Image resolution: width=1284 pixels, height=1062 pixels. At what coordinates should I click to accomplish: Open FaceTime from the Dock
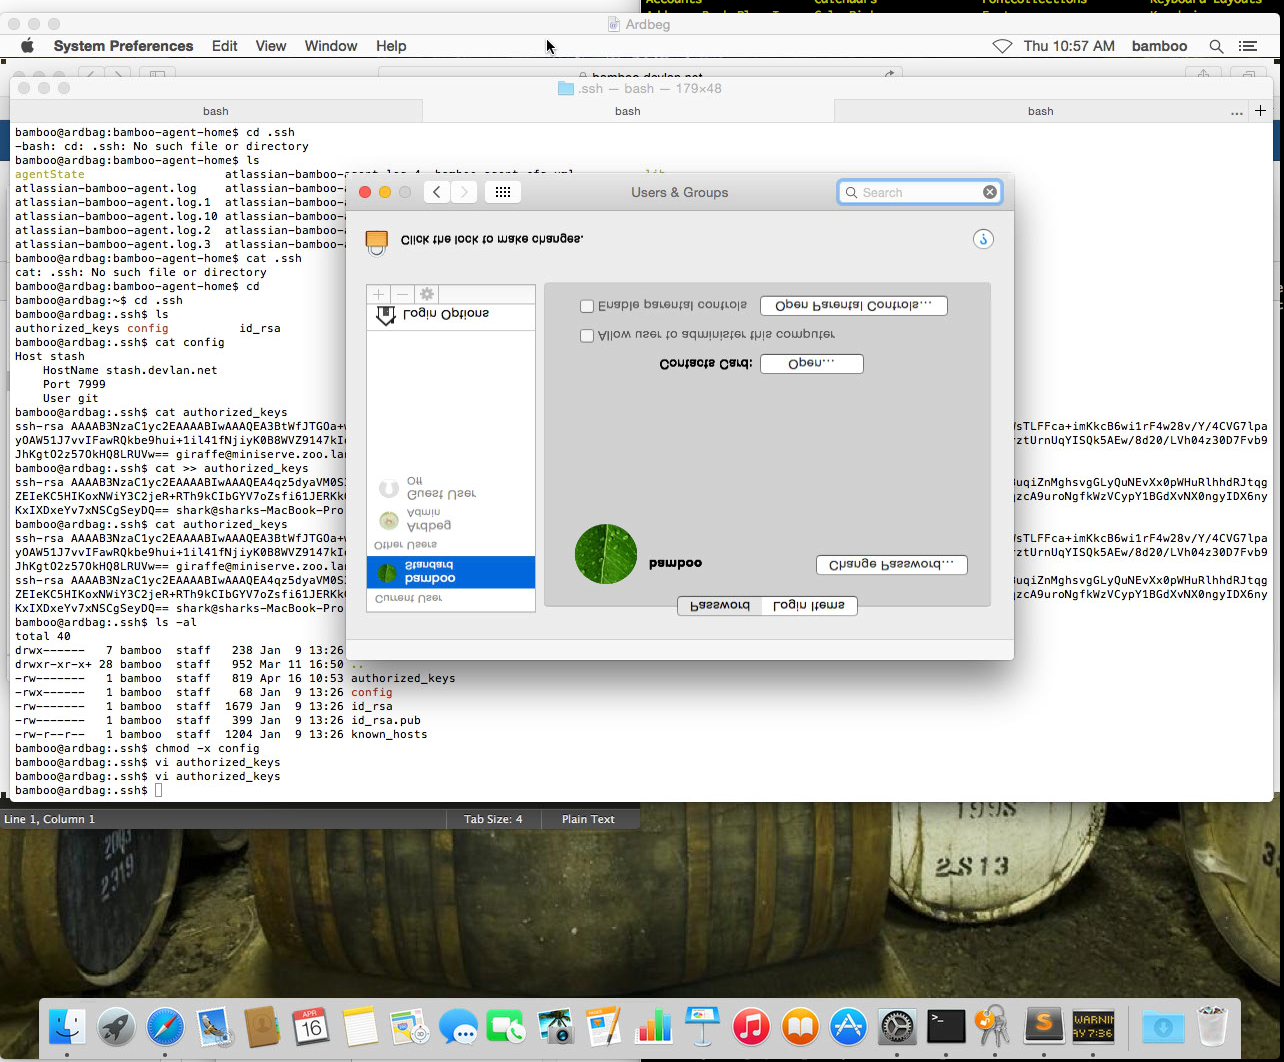tap(507, 1026)
